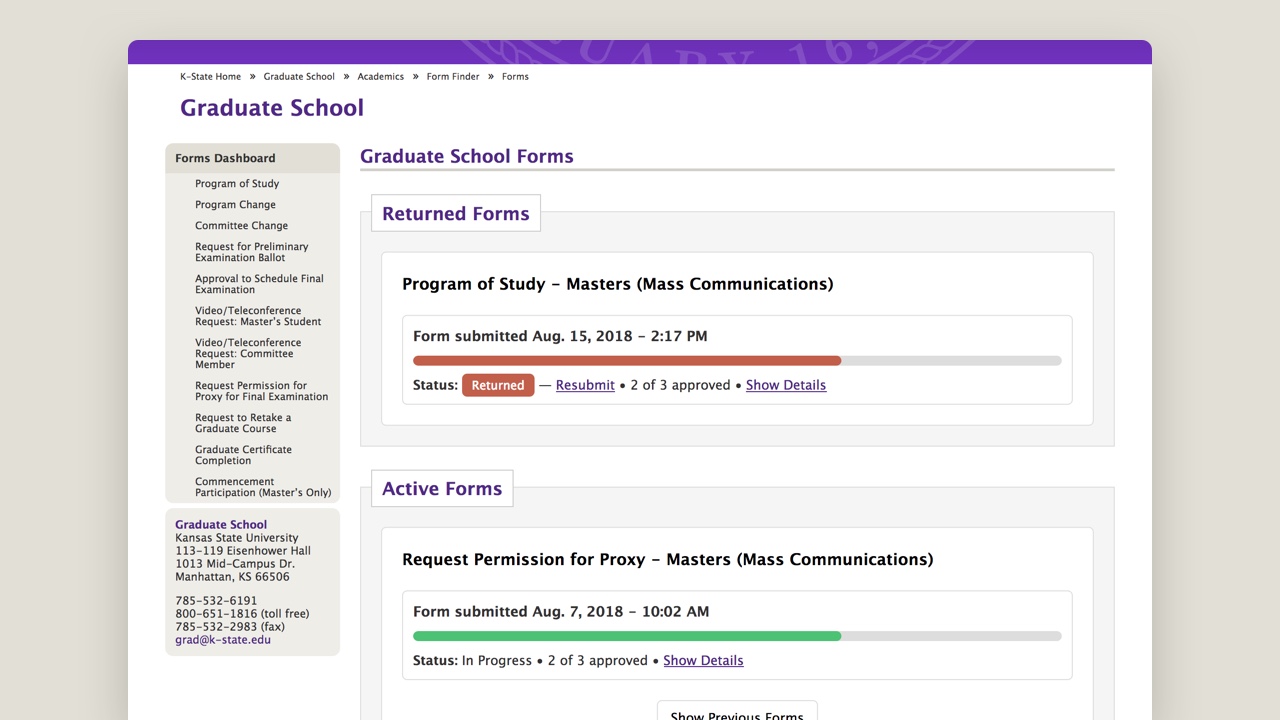Select Graduate Certificate Completion

[243, 454]
